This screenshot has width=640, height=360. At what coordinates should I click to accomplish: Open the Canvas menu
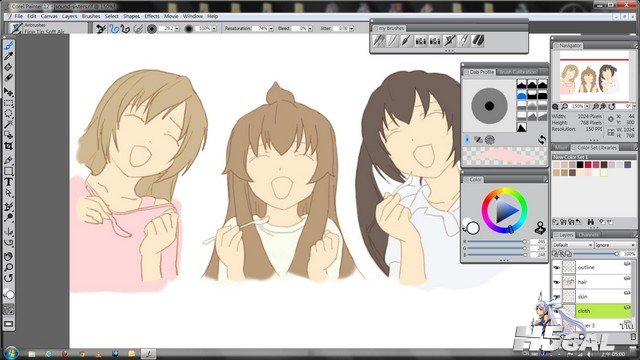pos(49,16)
